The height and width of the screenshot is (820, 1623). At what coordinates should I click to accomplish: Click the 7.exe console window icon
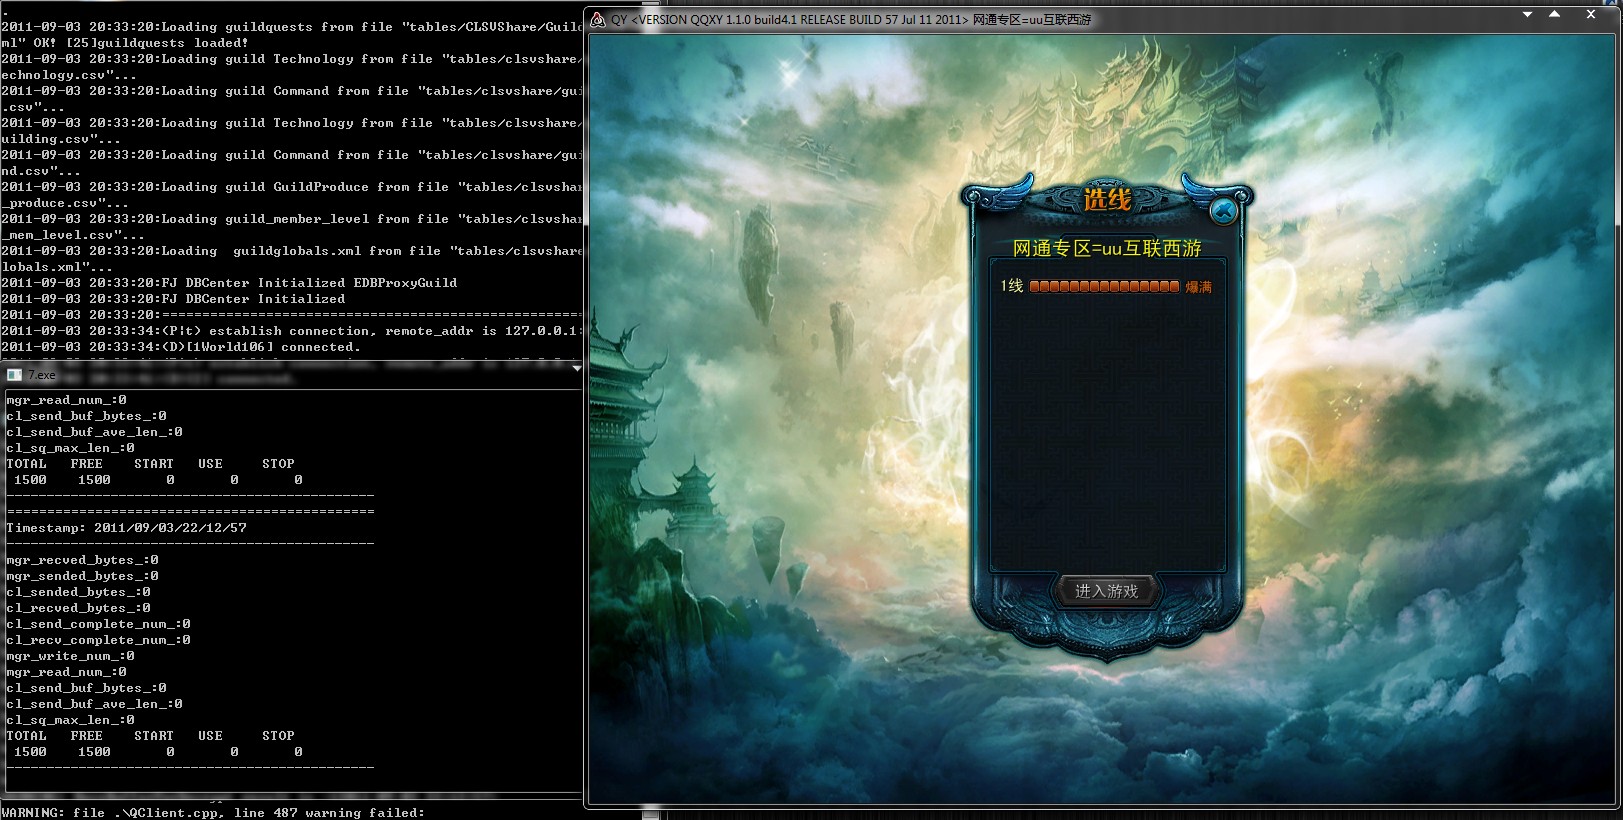tap(14, 375)
